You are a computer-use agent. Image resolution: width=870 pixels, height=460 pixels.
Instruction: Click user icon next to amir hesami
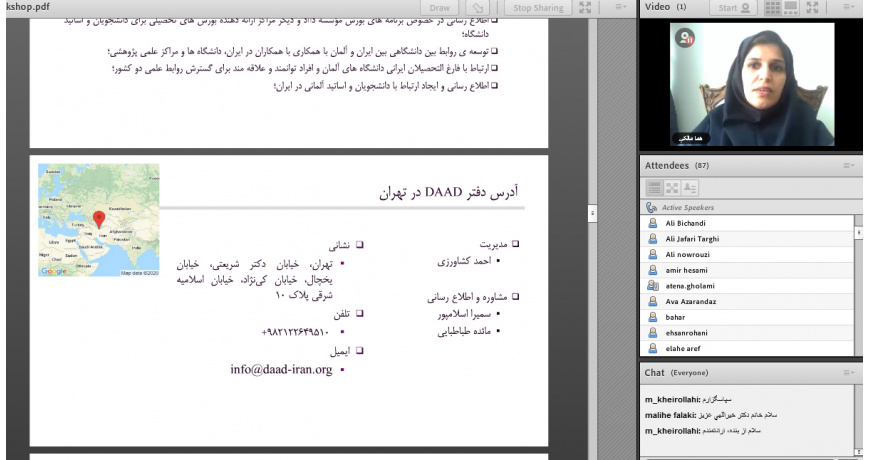652,270
